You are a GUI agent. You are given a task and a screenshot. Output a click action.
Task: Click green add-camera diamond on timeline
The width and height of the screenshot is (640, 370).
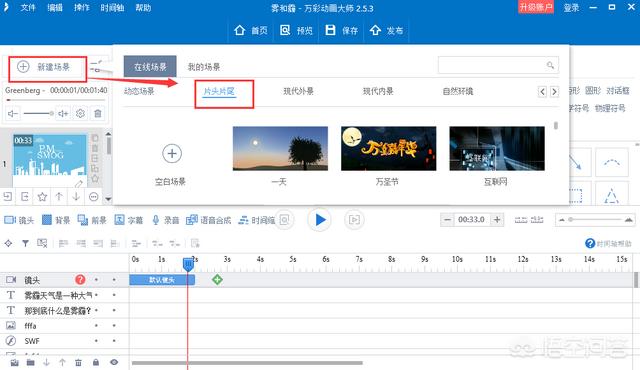click(x=217, y=280)
